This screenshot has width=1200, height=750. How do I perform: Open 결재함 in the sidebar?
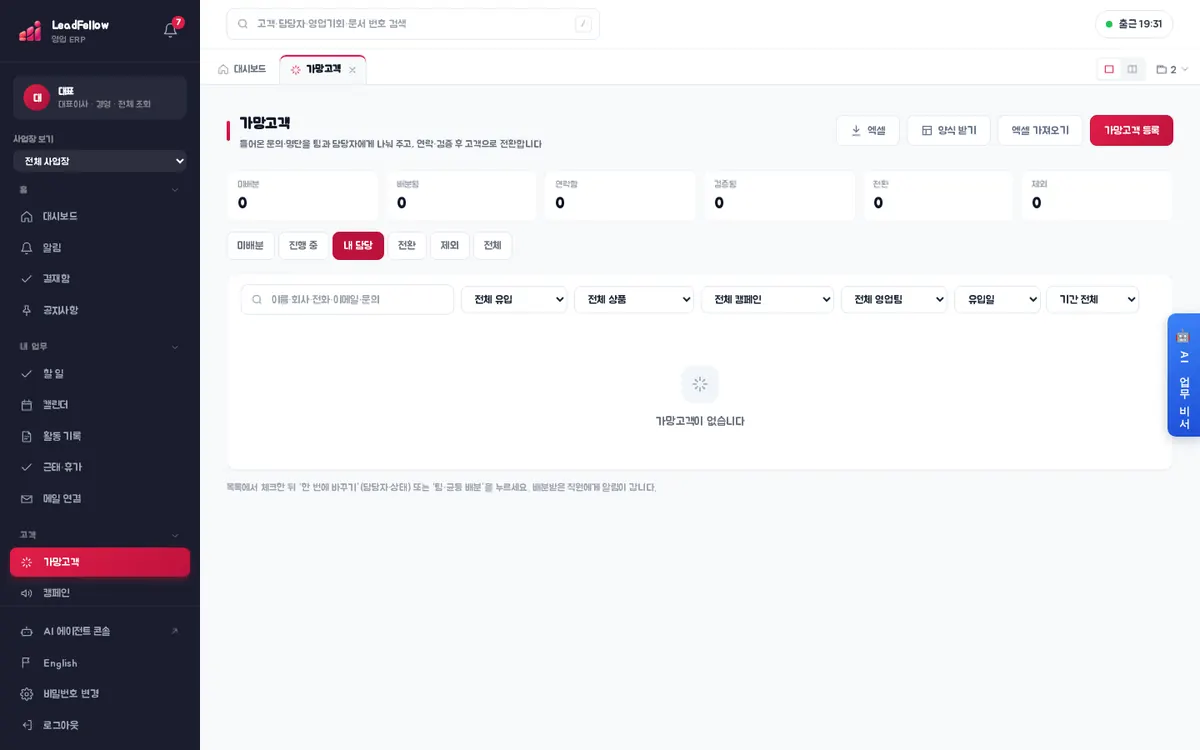point(100,279)
